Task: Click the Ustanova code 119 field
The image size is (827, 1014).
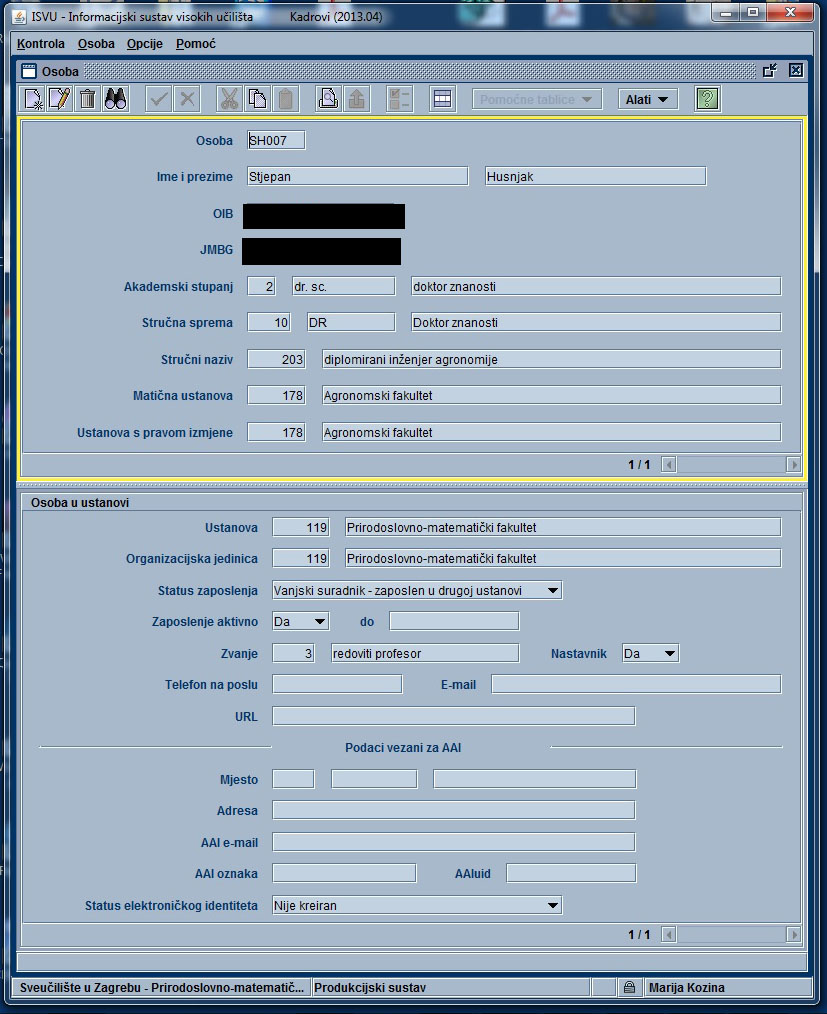Action: (301, 528)
